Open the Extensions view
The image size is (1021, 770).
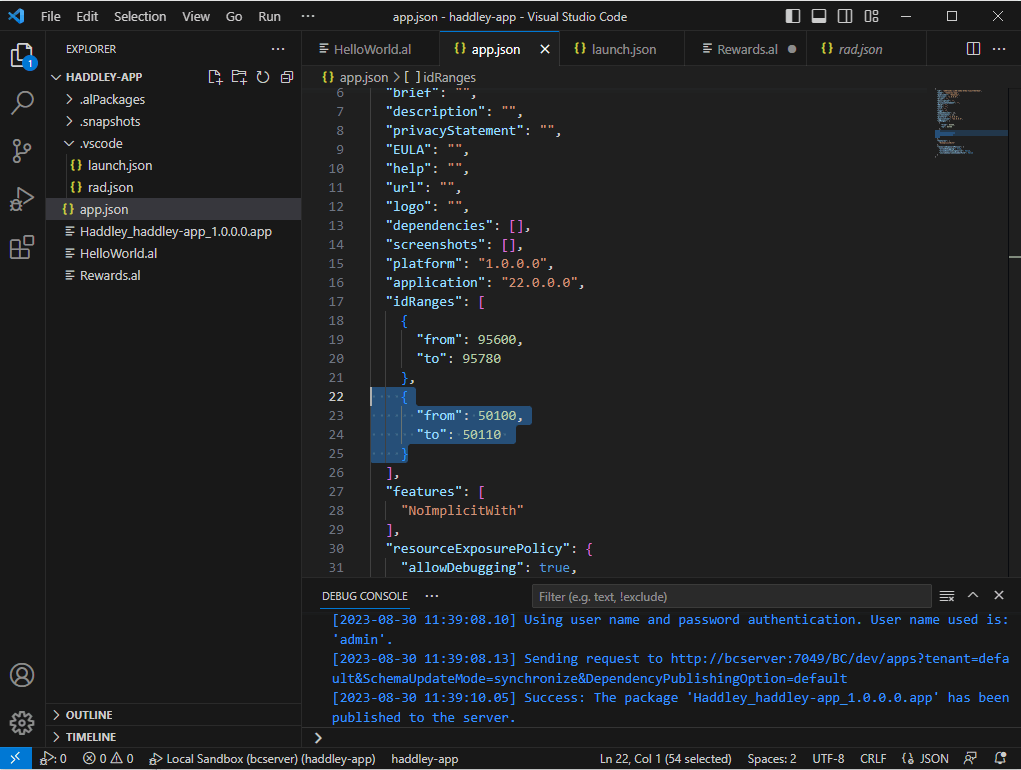(x=22, y=247)
